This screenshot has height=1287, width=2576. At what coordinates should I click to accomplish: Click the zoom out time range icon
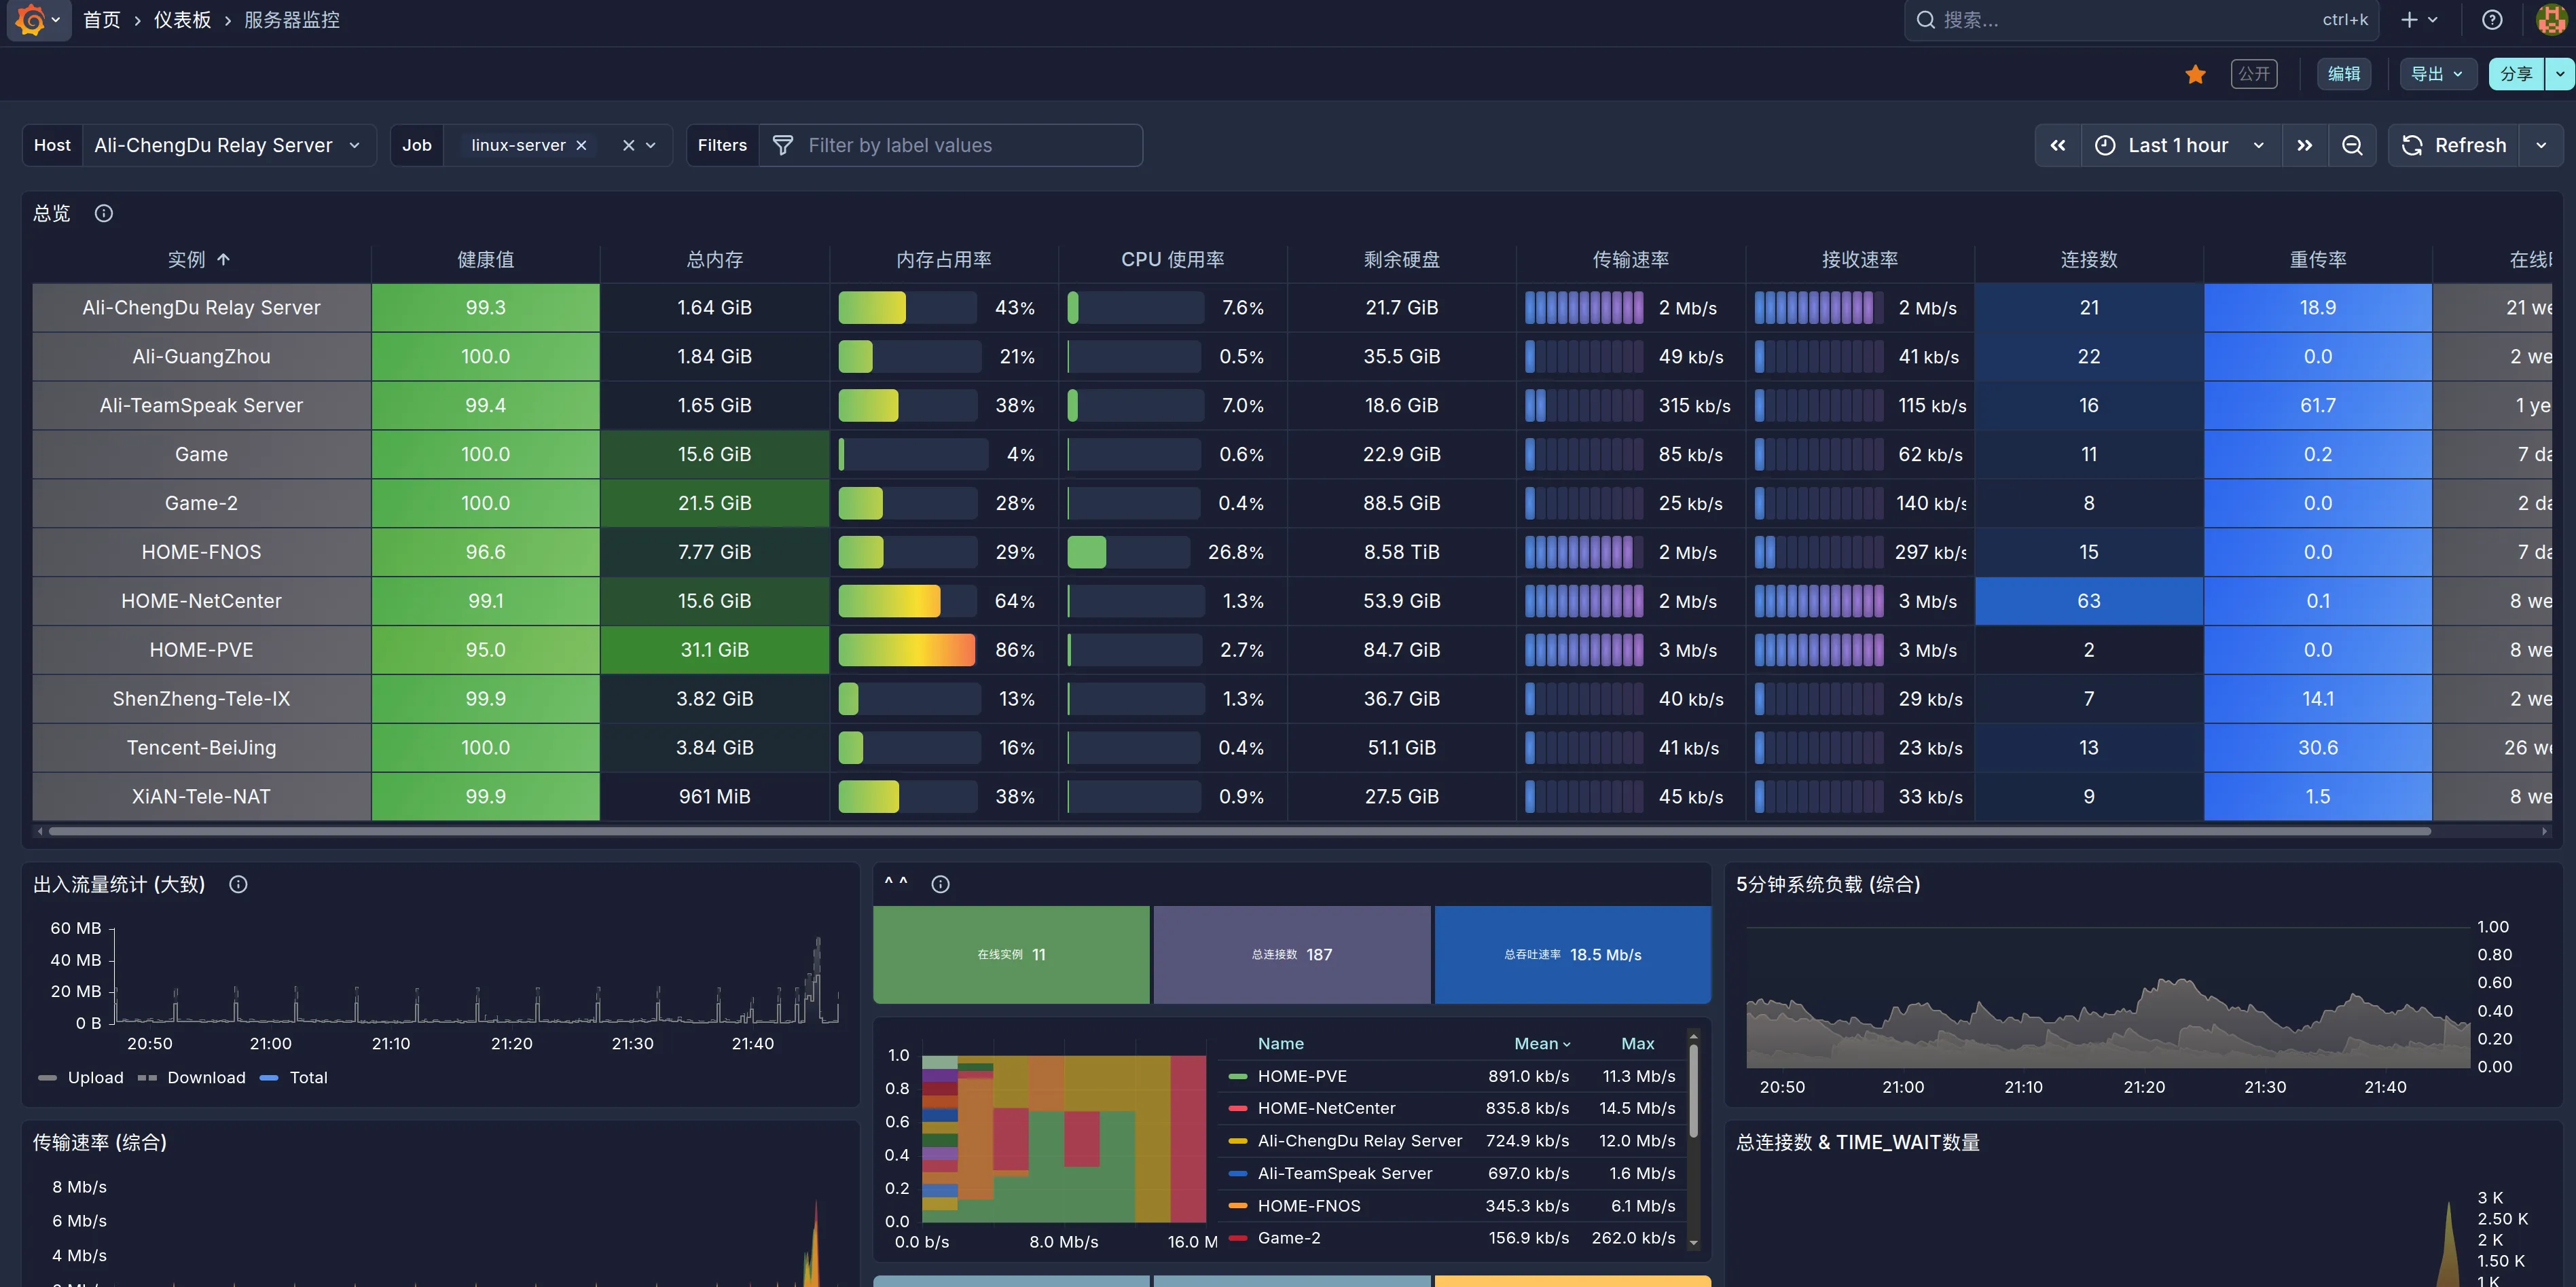tap(2352, 146)
